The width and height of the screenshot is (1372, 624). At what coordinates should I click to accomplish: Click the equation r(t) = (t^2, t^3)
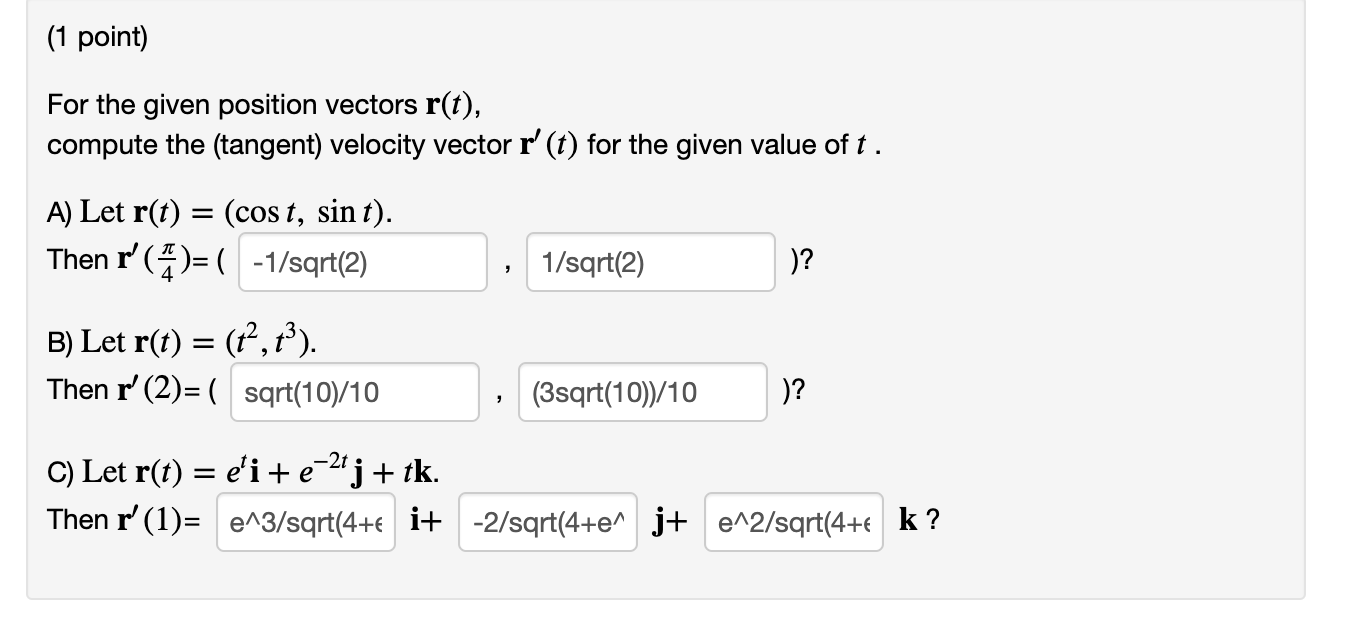coord(180,340)
